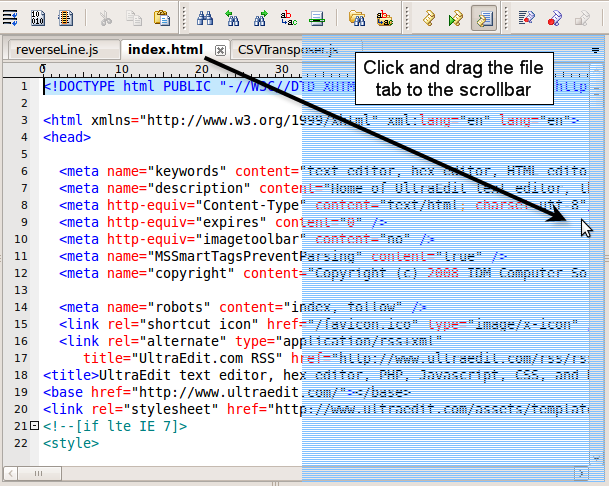Switch to hex edit mode icon

click(38, 17)
